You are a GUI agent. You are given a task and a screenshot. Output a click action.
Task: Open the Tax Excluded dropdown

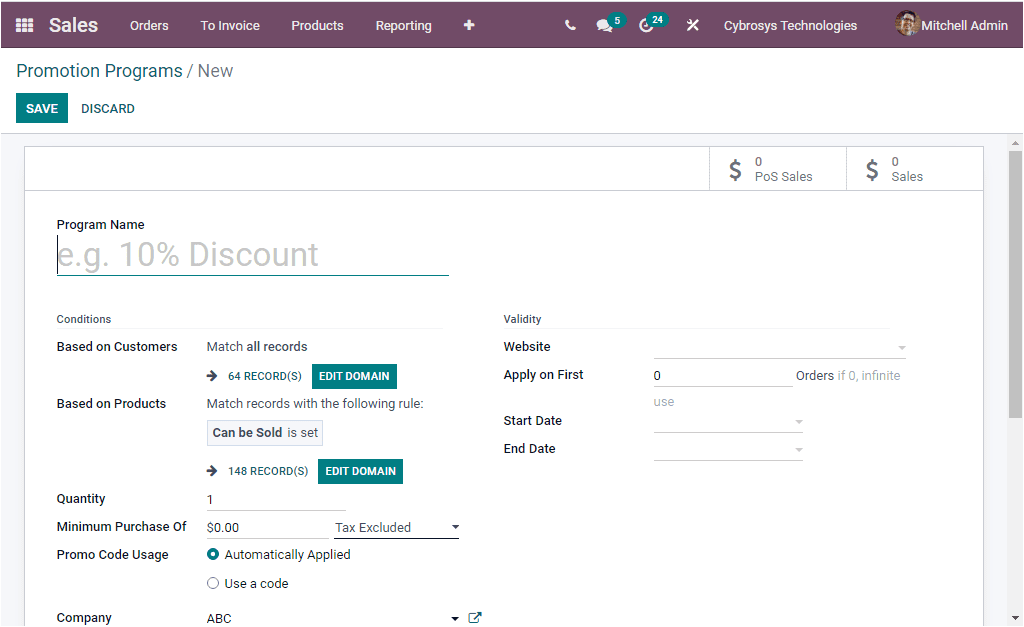point(455,527)
